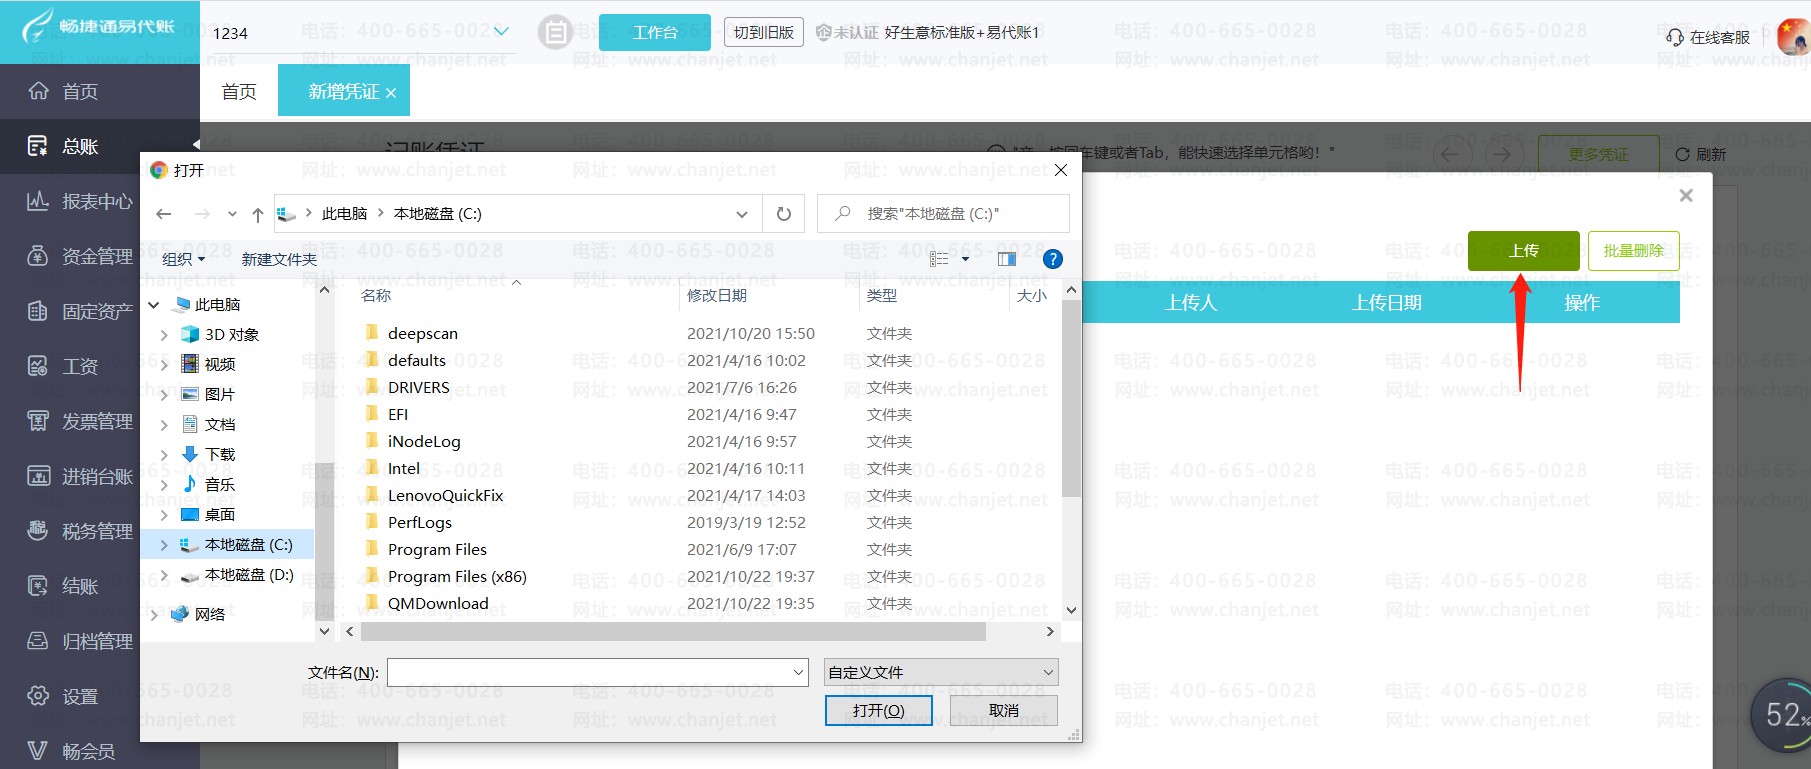1811x769 pixels.
Task: Click the 批量删除 batch delete button
Action: point(1633,251)
